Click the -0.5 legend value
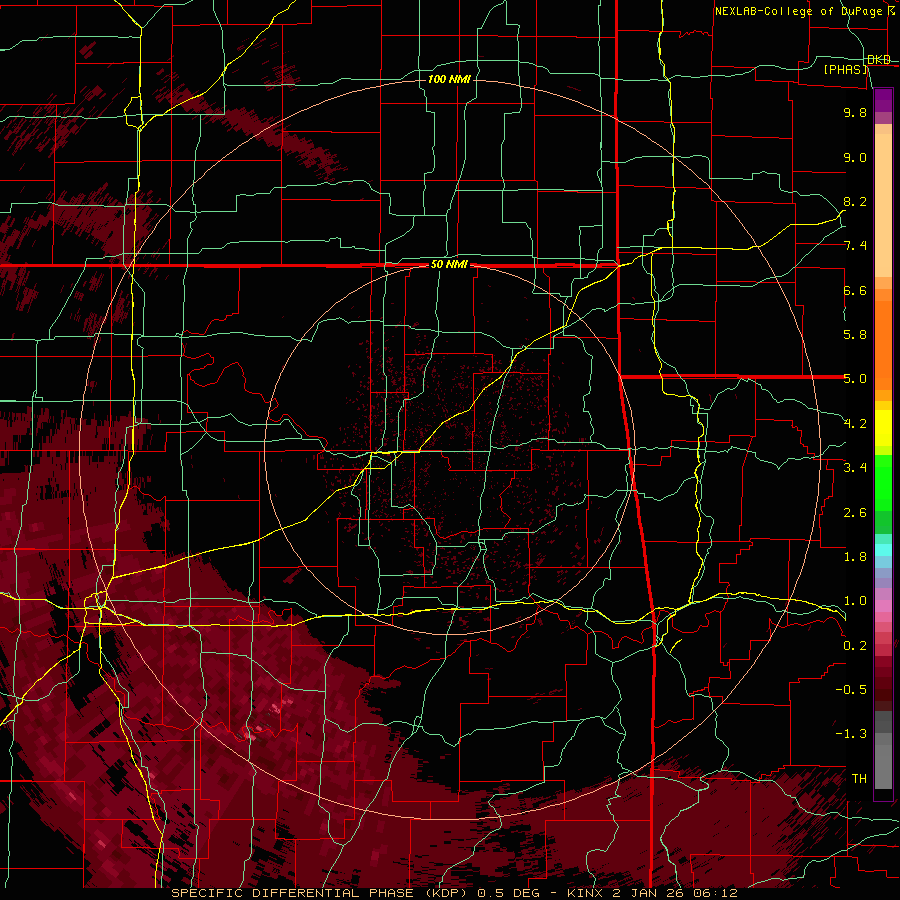The height and width of the screenshot is (900, 900). tap(851, 690)
